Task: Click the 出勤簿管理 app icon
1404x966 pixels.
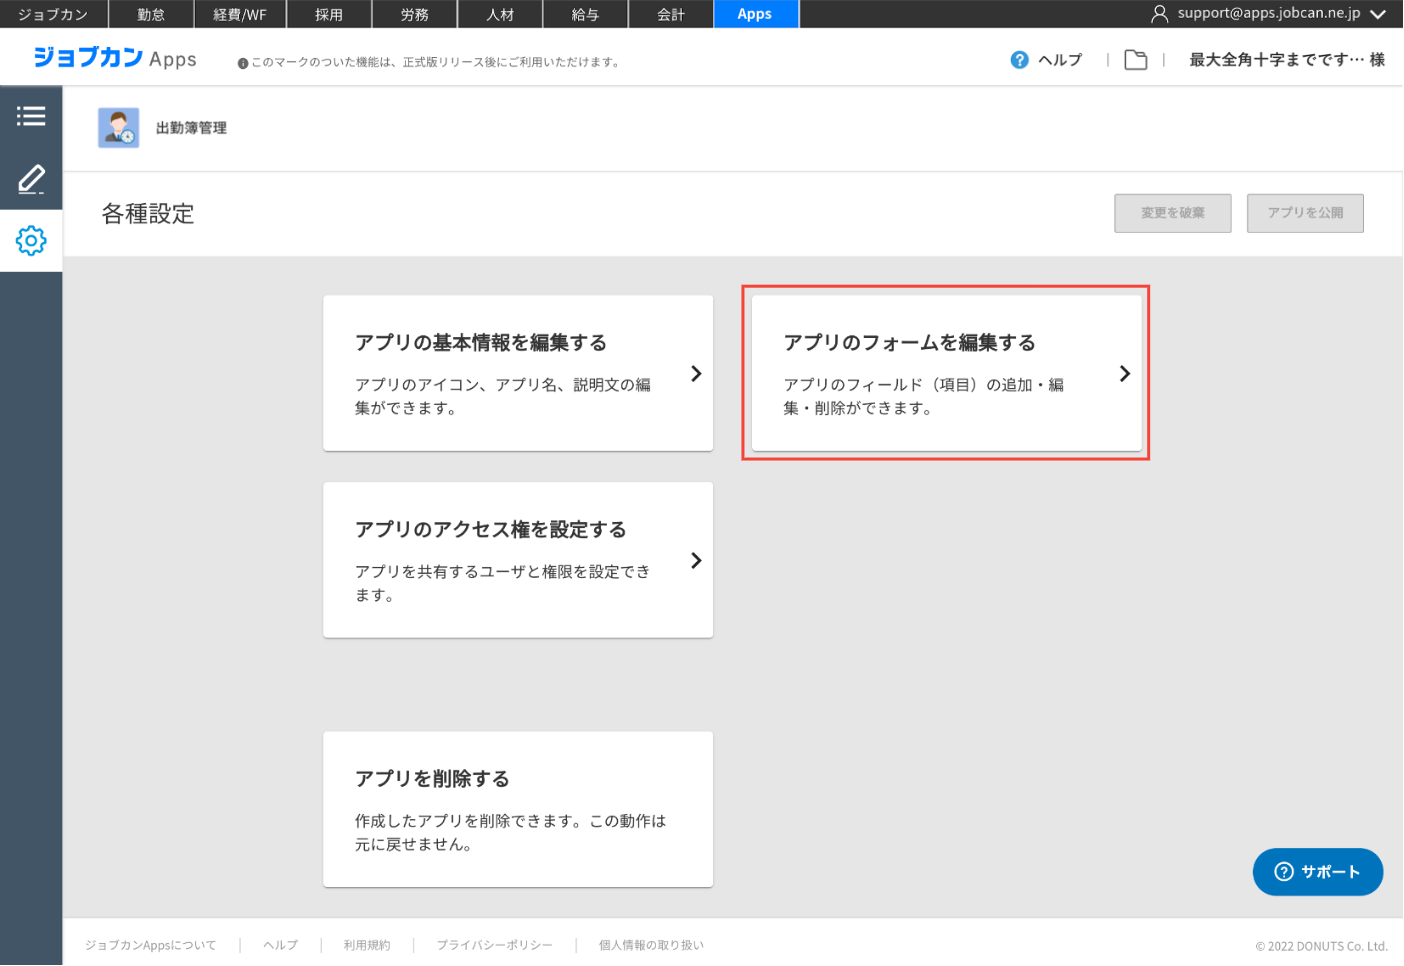Action: click(x=118, y=128)
